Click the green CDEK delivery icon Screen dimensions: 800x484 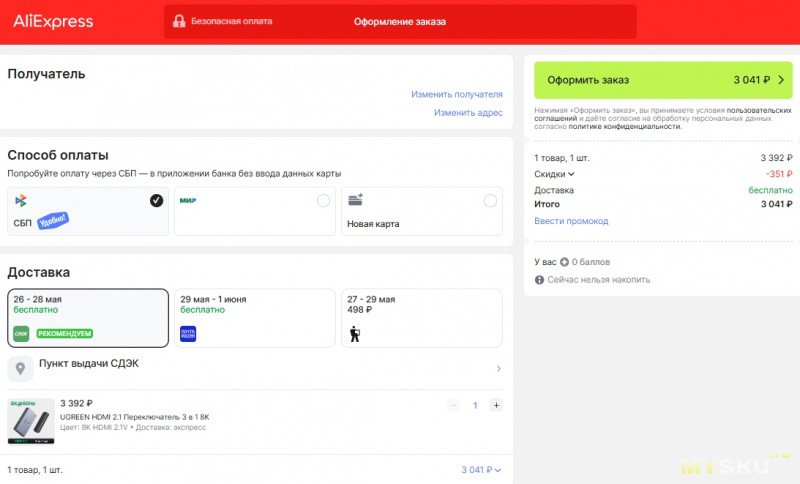click(x=21, y=334)
